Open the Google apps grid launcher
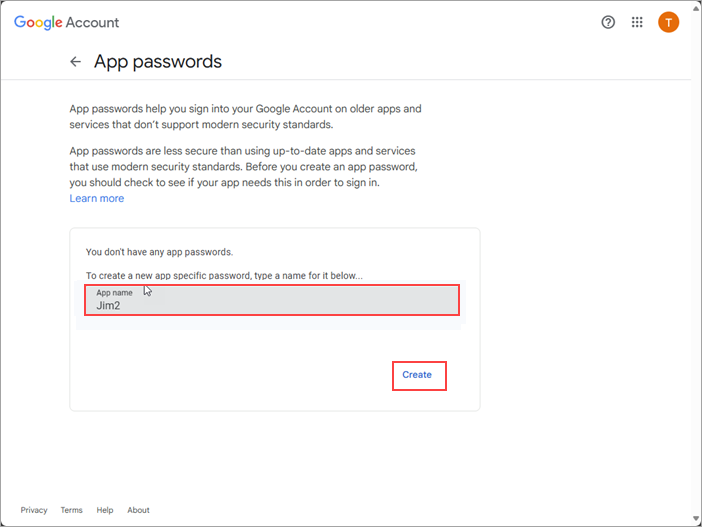This screenshot has height=527, width=702. [637, 22]
